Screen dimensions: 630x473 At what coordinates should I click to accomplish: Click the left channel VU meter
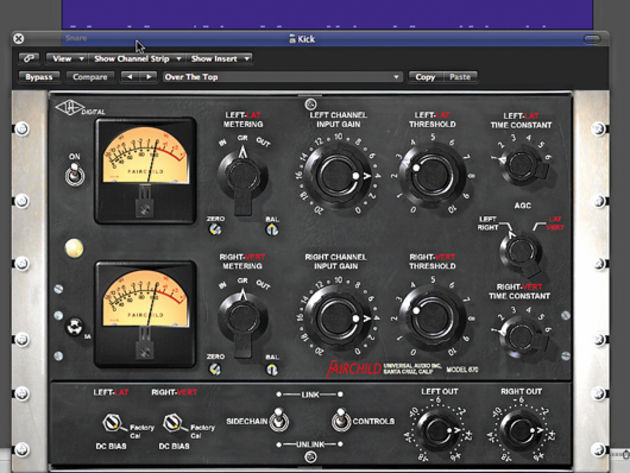(x=145, y=171)
